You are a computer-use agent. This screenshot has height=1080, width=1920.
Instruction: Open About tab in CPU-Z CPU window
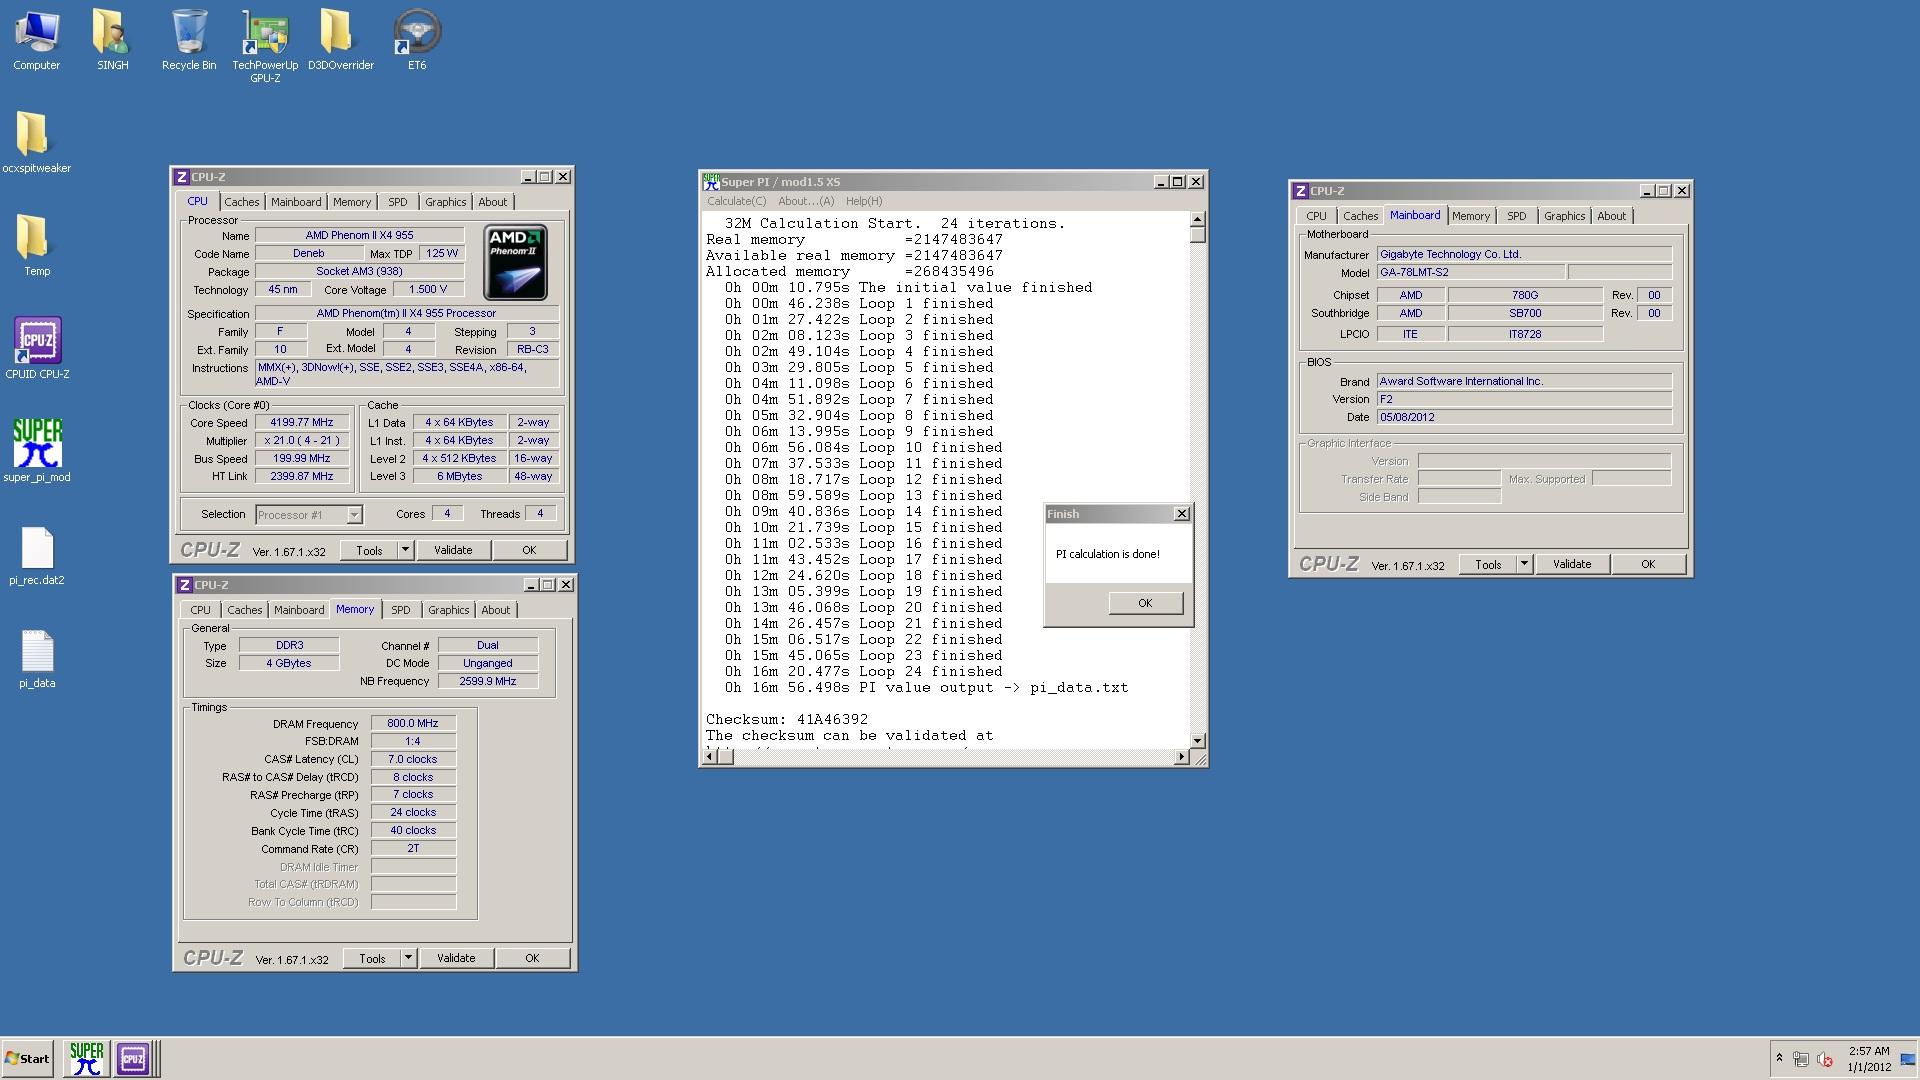(x=492, y=202)
